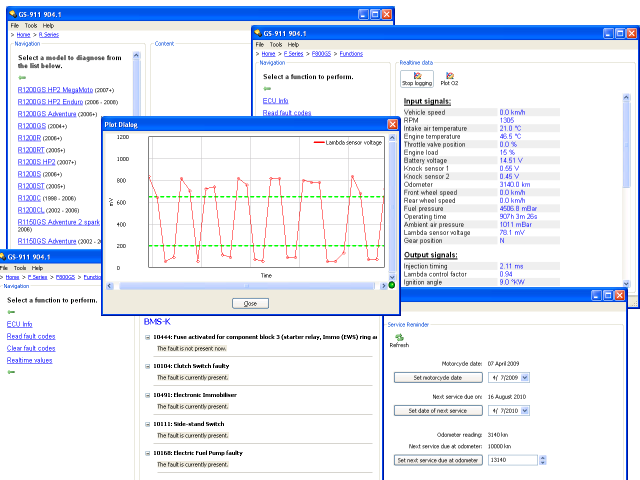
Task: Collapse fault 10491 Electronic Immobiliser
Action: coord(147,395)
